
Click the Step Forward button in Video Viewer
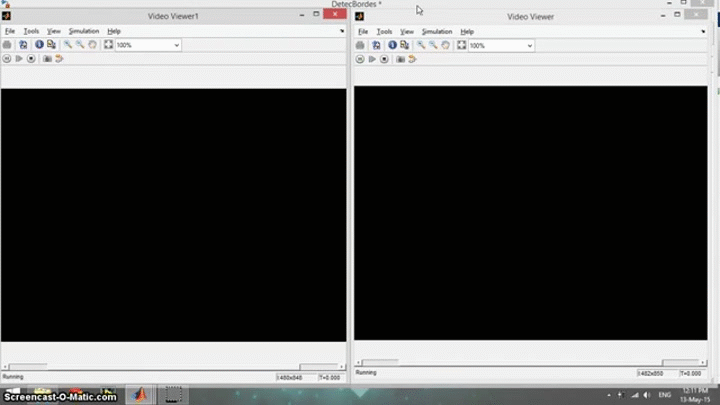pos(372,59)
